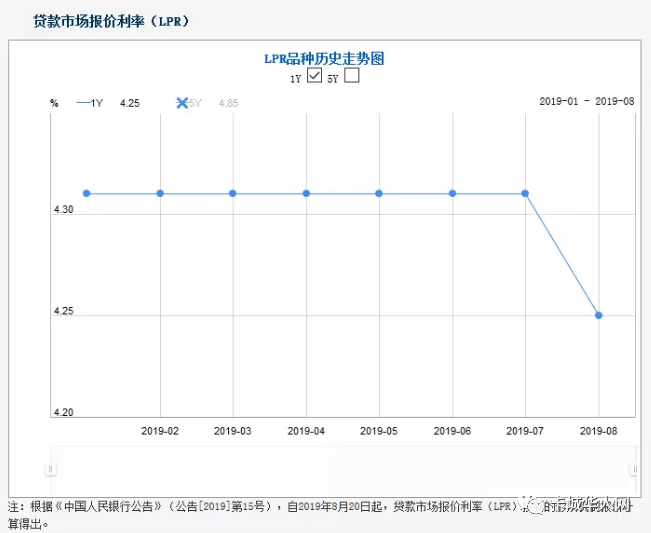Show the 5Y series via legend X icon

point(182,102)
